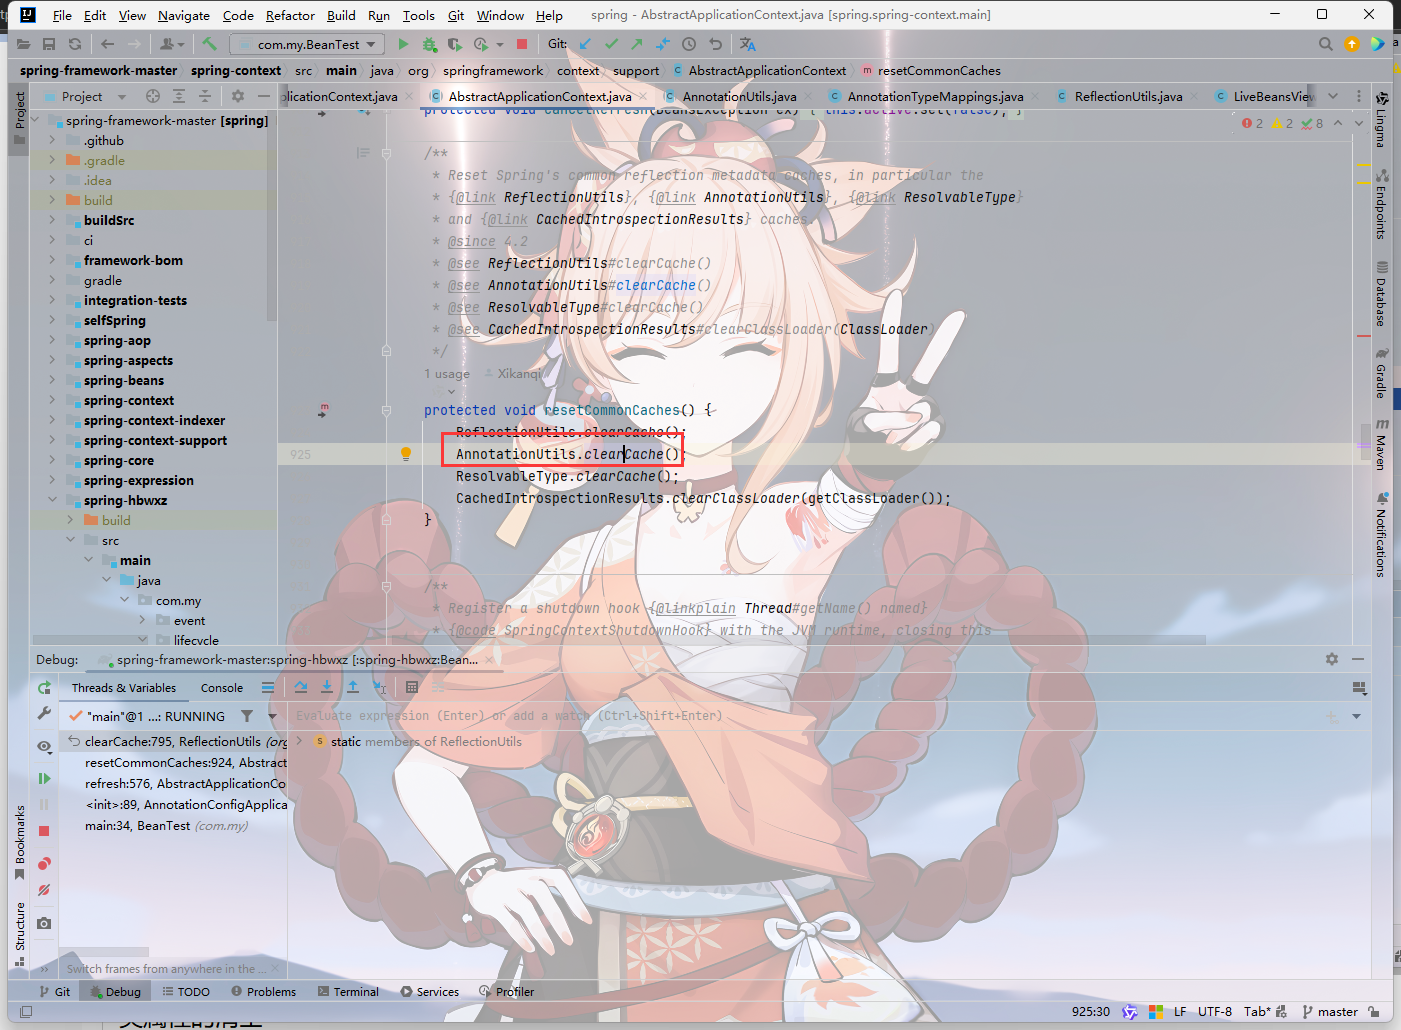Click the Translate icon in toolbar
Viewport: 1401px width, 1030px height.
point(747,44)
